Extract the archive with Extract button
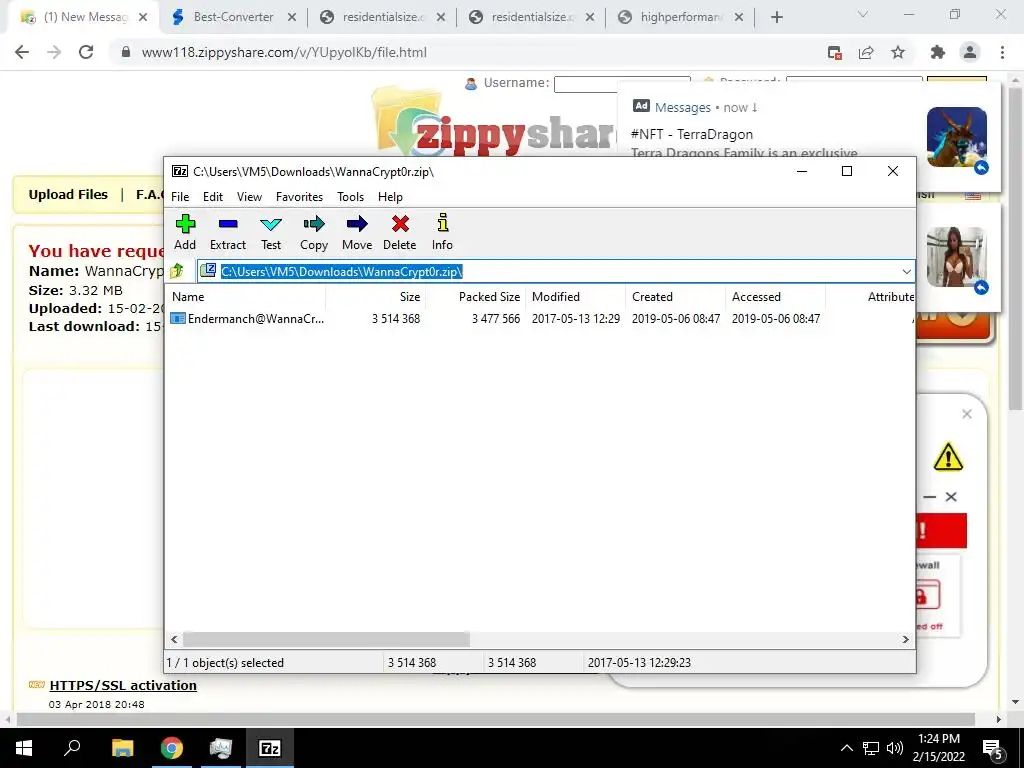 click(x=227, y=232)
